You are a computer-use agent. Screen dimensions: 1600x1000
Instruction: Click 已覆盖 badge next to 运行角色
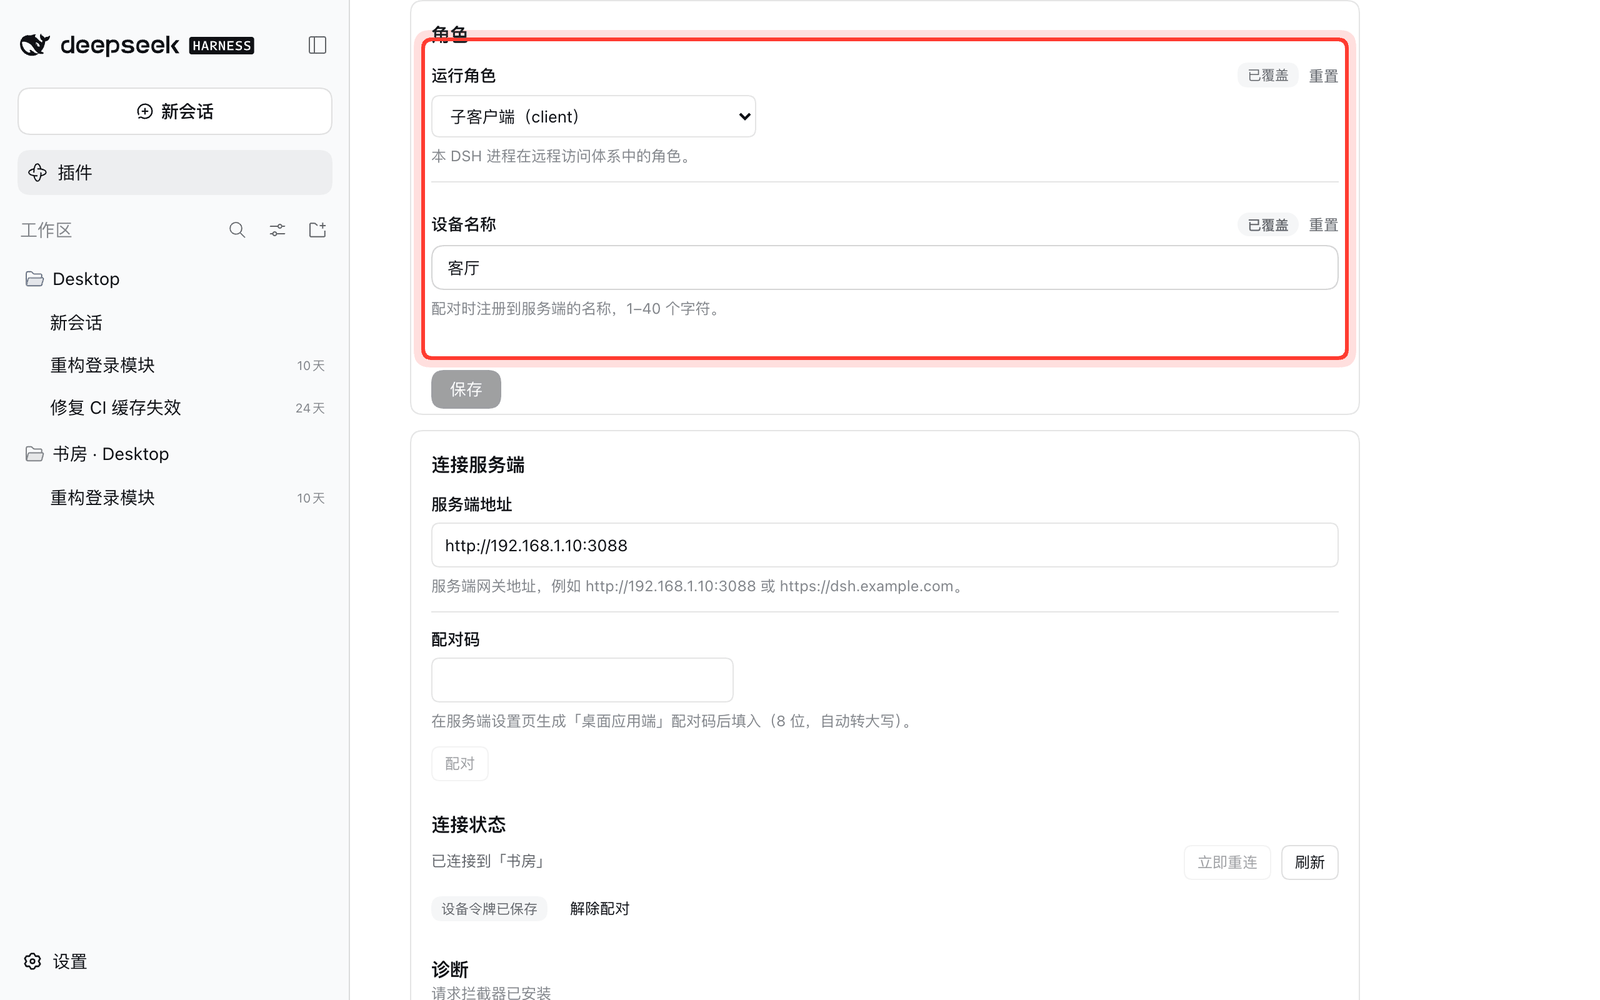1267,76
